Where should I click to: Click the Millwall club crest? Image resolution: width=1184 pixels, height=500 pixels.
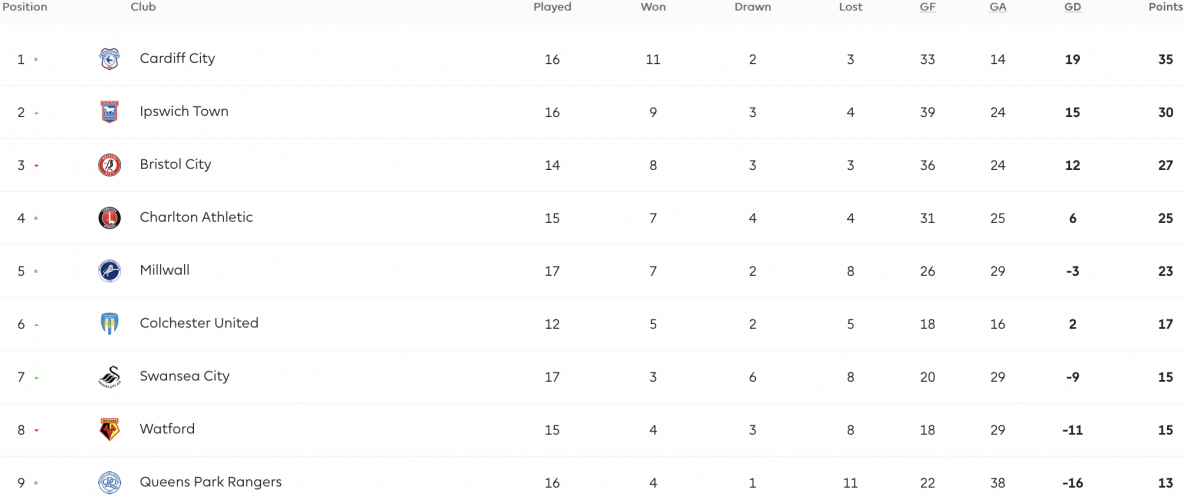(x=109, y=270)
